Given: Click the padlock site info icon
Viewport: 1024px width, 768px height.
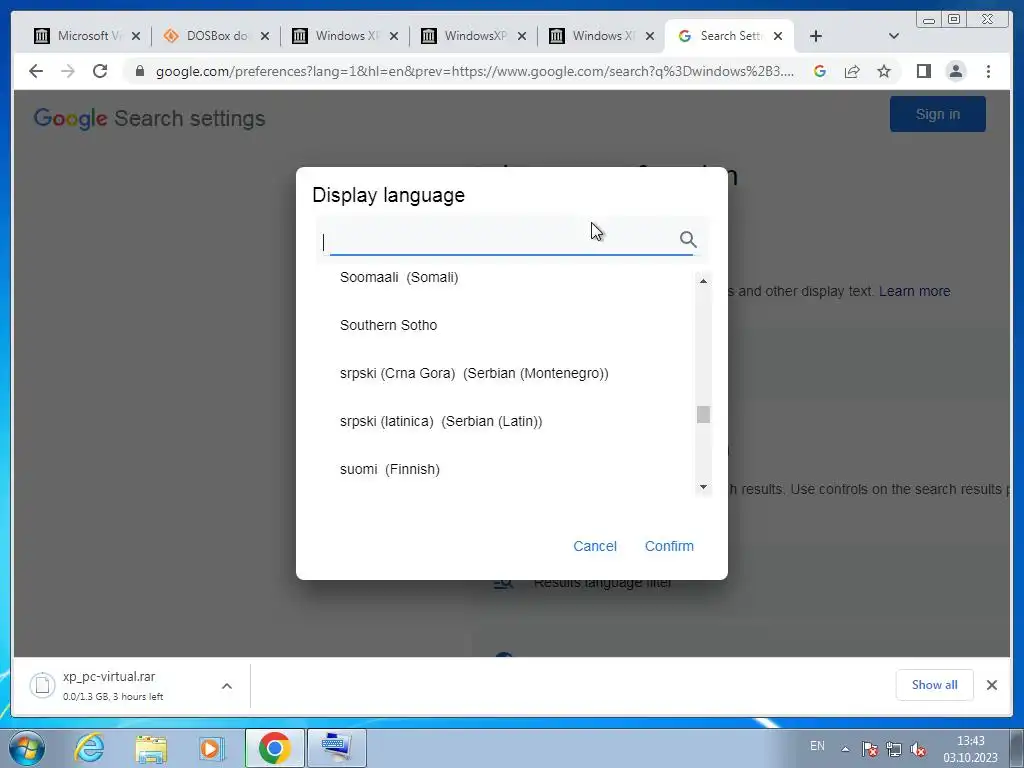Looking at the screenshot, I should click(x=139, y=71).
